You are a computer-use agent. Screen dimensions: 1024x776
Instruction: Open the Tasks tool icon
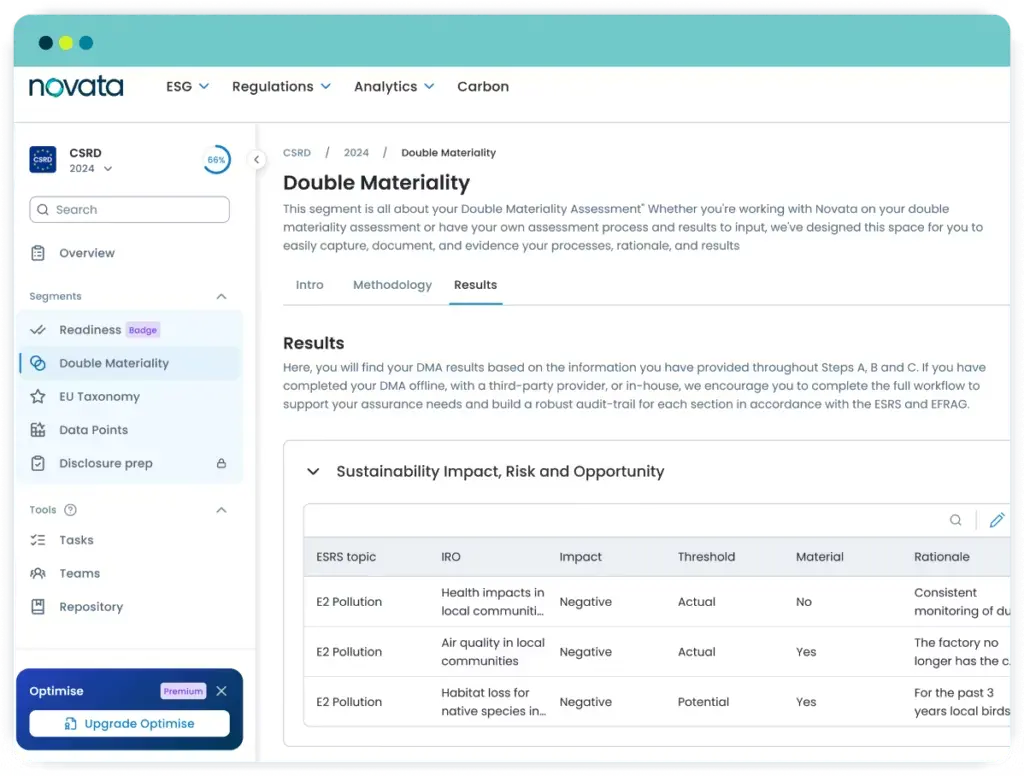click(x=38, y=540)
